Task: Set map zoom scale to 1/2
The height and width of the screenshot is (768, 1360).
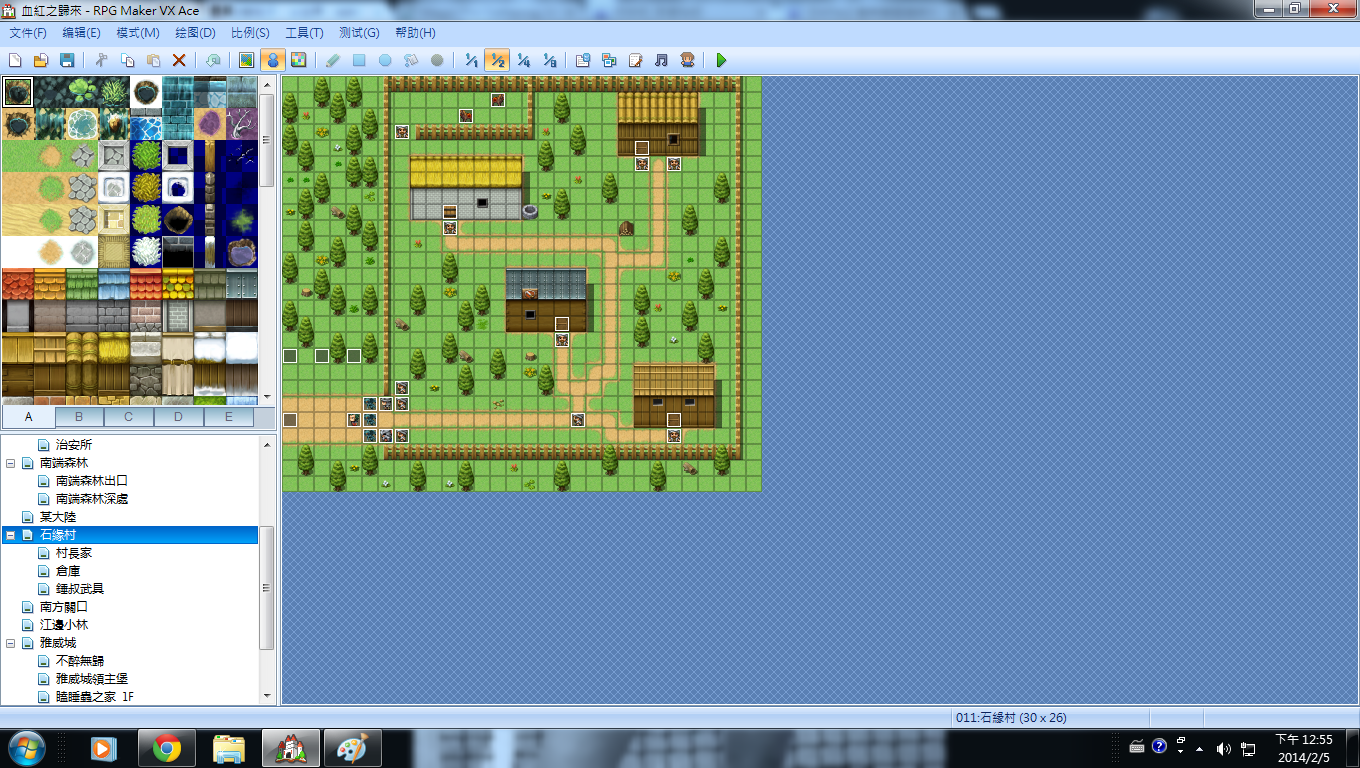Action: [x=497, y=60]
